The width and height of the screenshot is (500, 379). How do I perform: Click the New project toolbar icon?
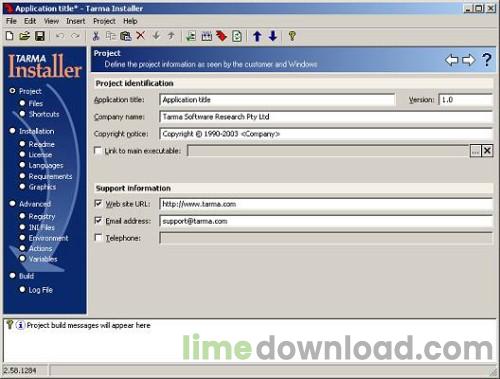coord(10,36)
